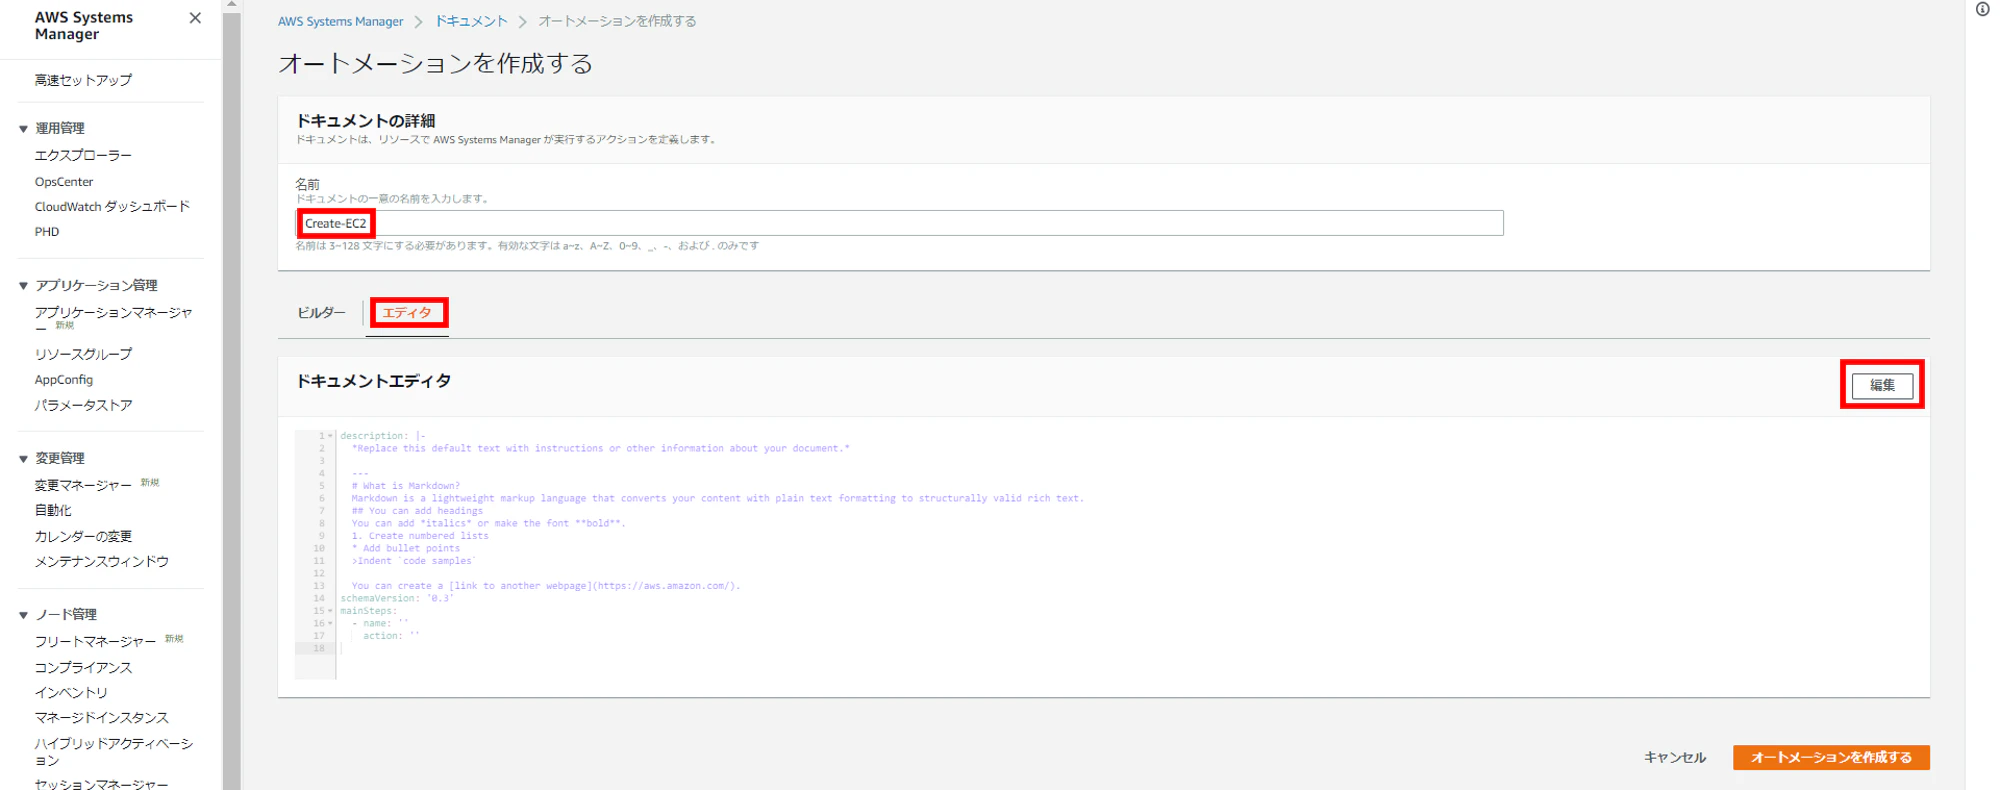Image resolution: width=2000 pixels, height=790 pixels.
Task: Open フリートマネージャー
Action: coord(95,642)
